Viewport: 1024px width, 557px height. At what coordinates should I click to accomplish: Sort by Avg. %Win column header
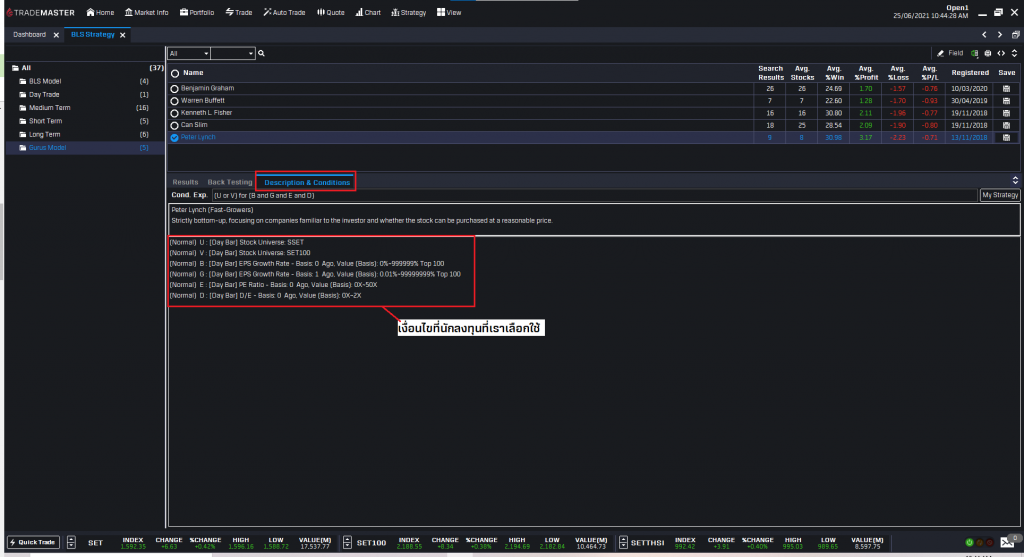point(834,73)
